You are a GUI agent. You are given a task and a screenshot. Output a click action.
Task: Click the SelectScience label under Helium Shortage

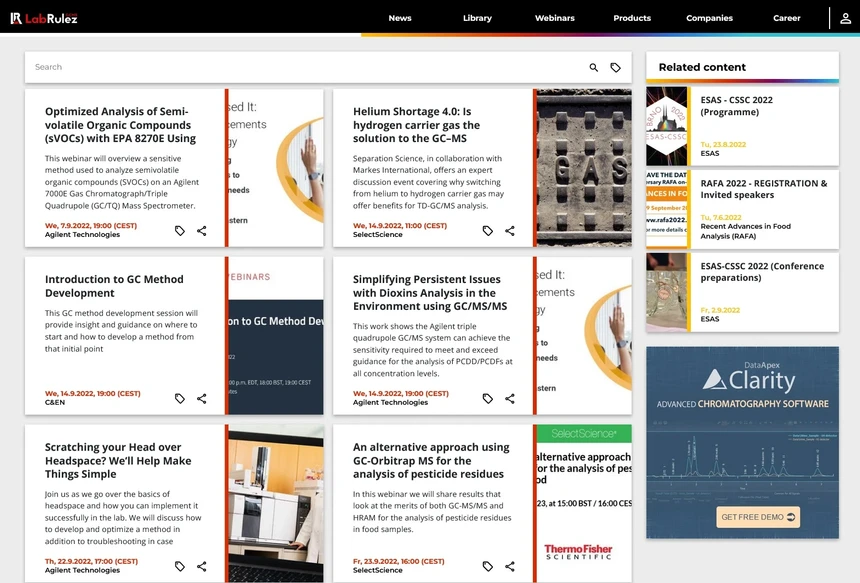point(377,235)
